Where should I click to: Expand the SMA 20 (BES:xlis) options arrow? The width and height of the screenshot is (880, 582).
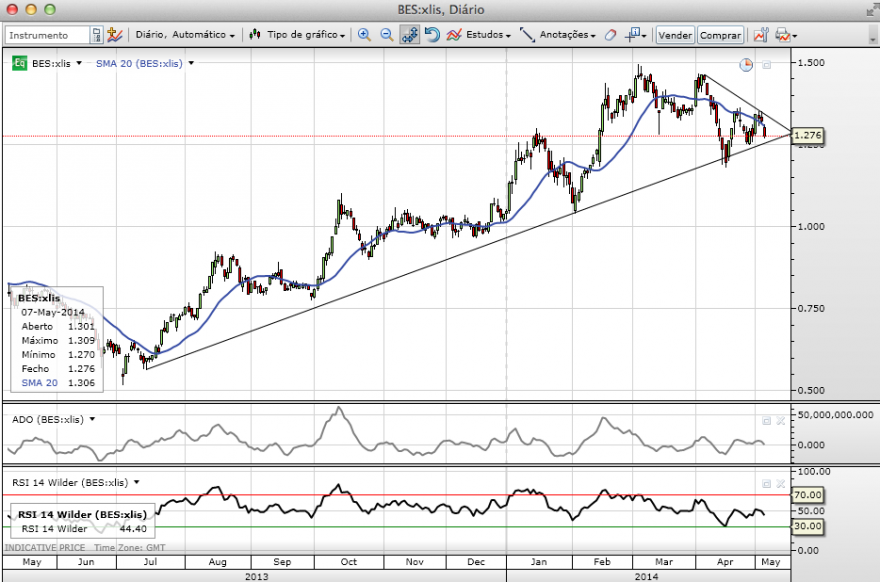(191, 63)
